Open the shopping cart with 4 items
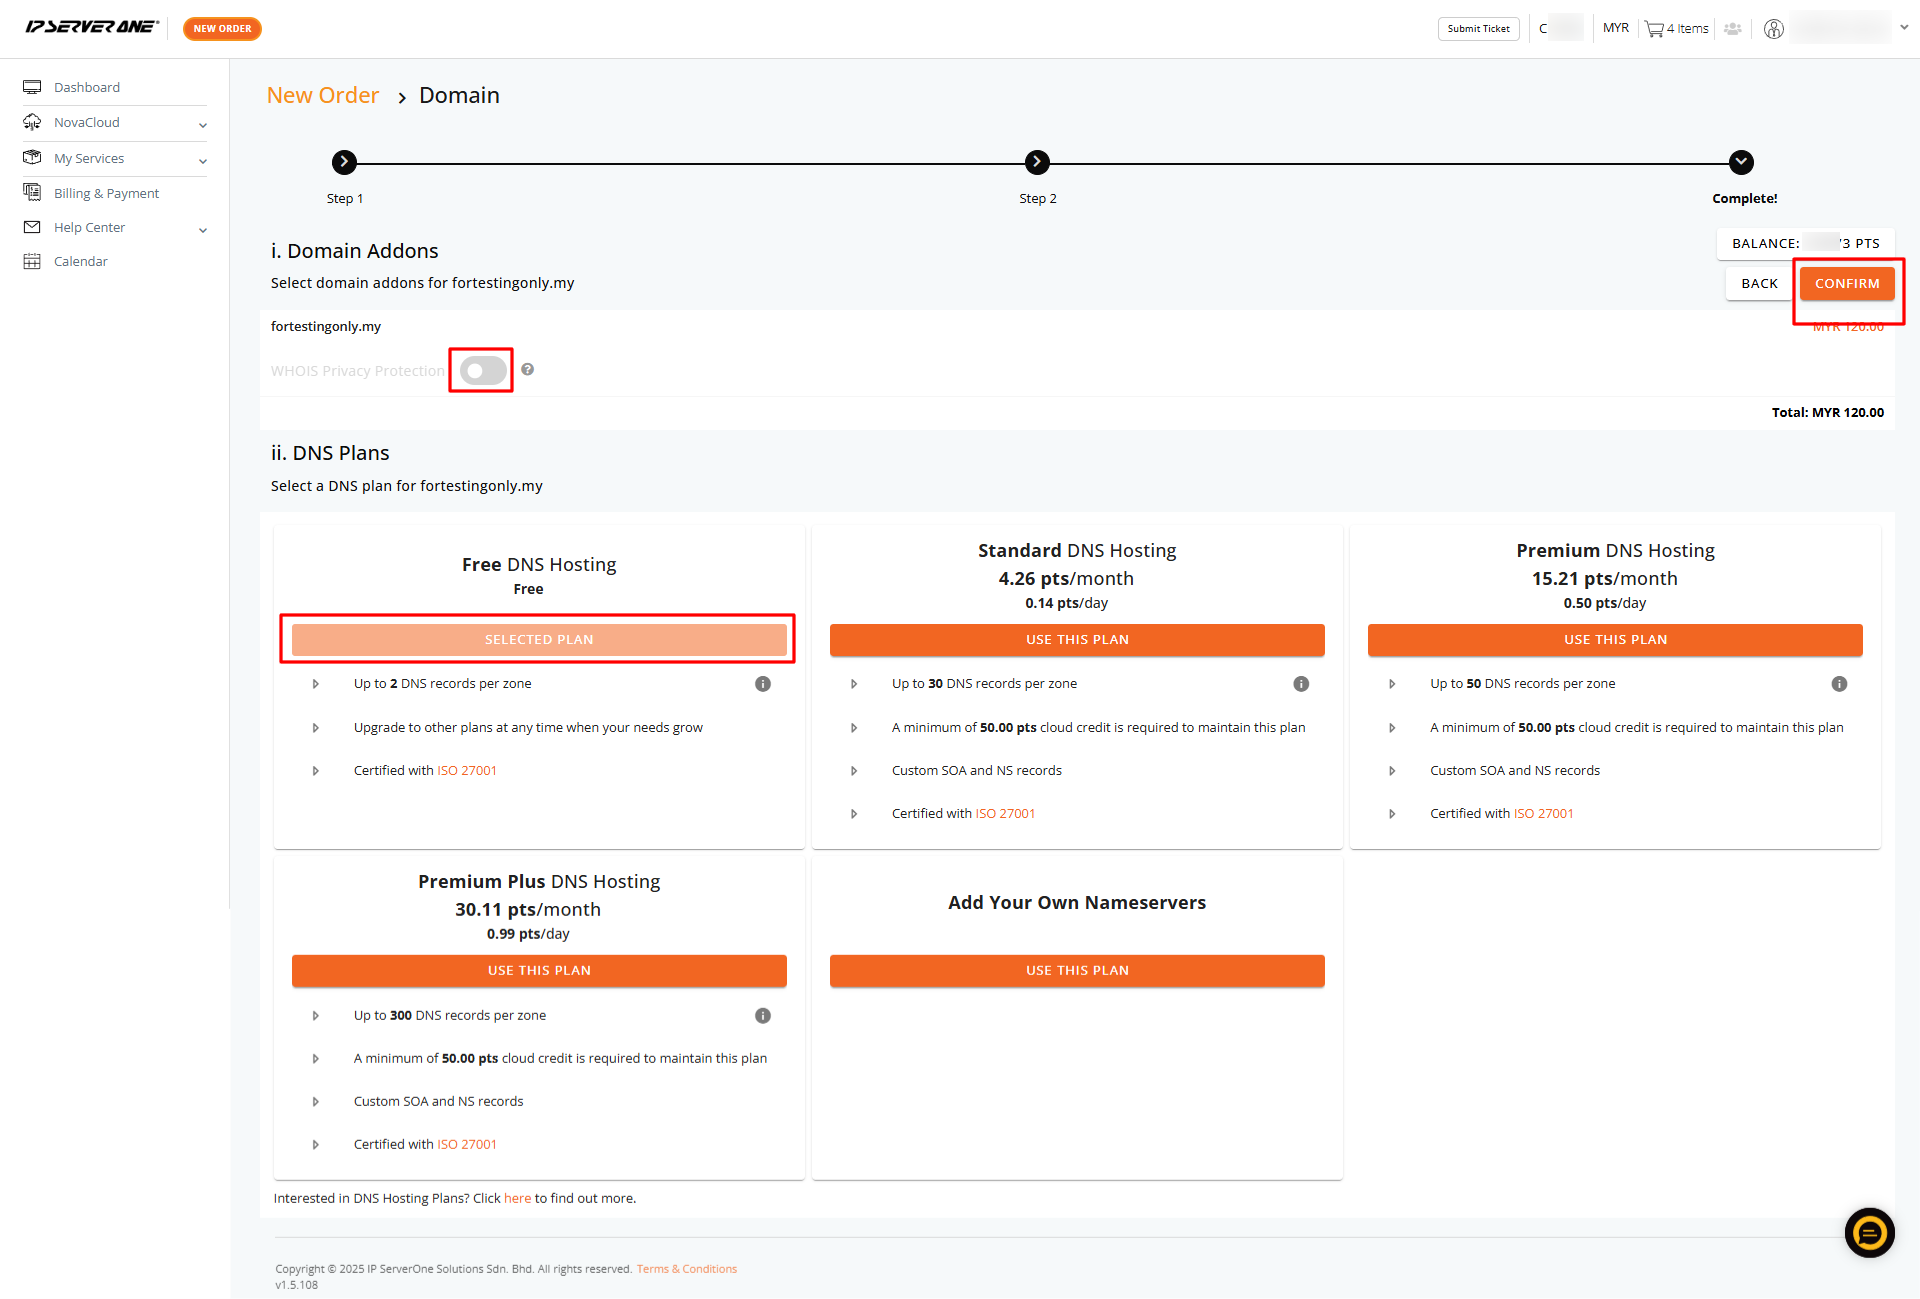 1677,29
